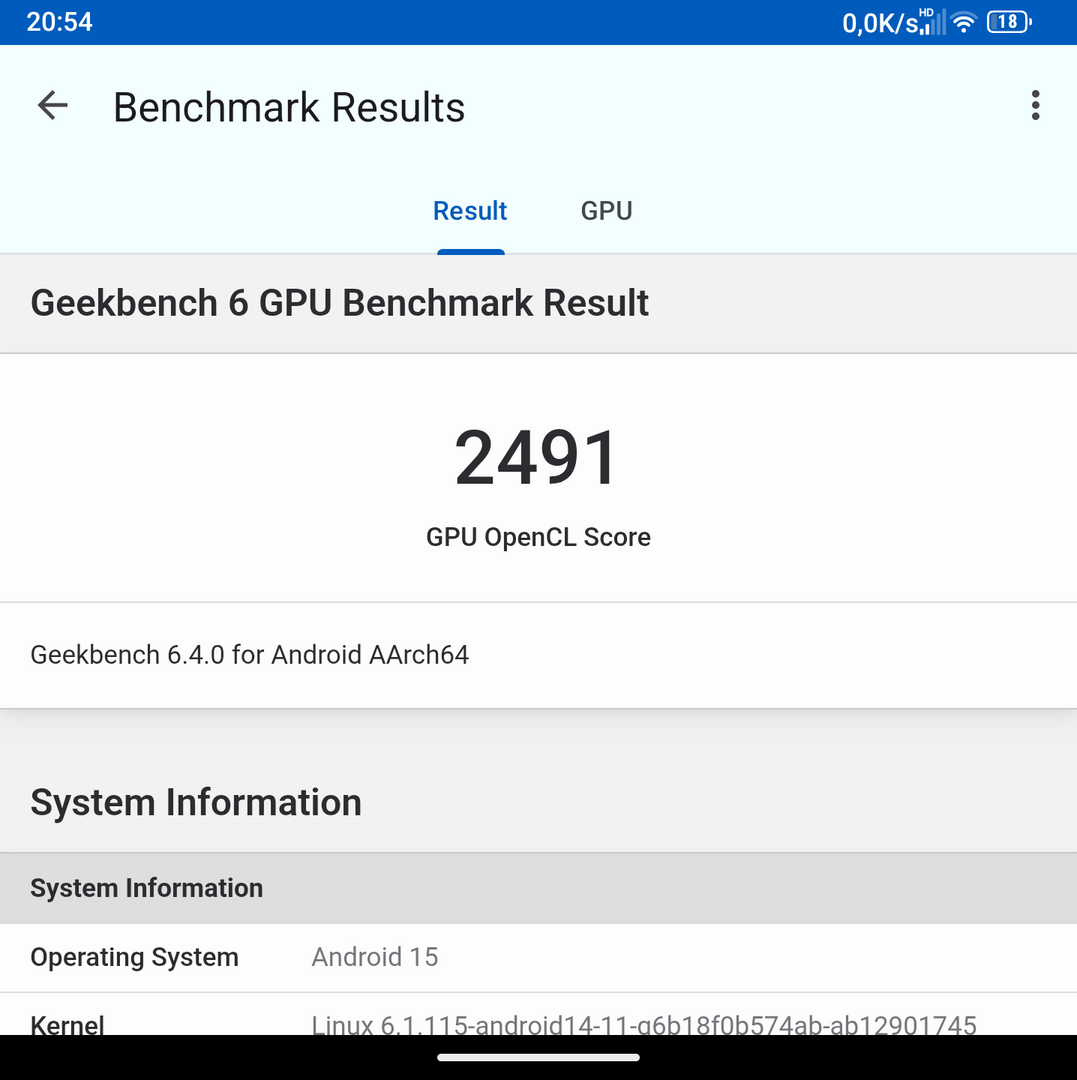Image resolution: width=1077 pixels, height=1080 pixels.
Task: Tap the network speed 0,0K/s indicator
Action: [x=879, y=23]
